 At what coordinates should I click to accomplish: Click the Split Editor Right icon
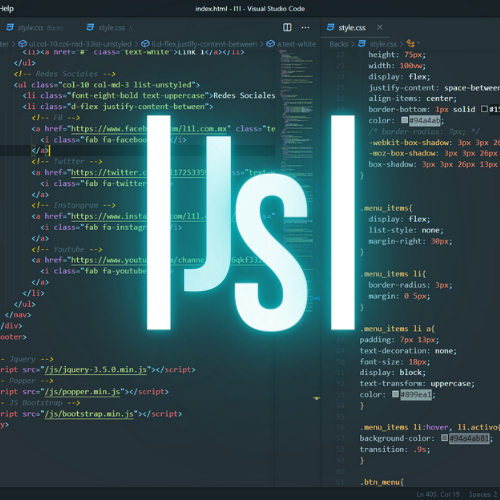click(287, 27)
